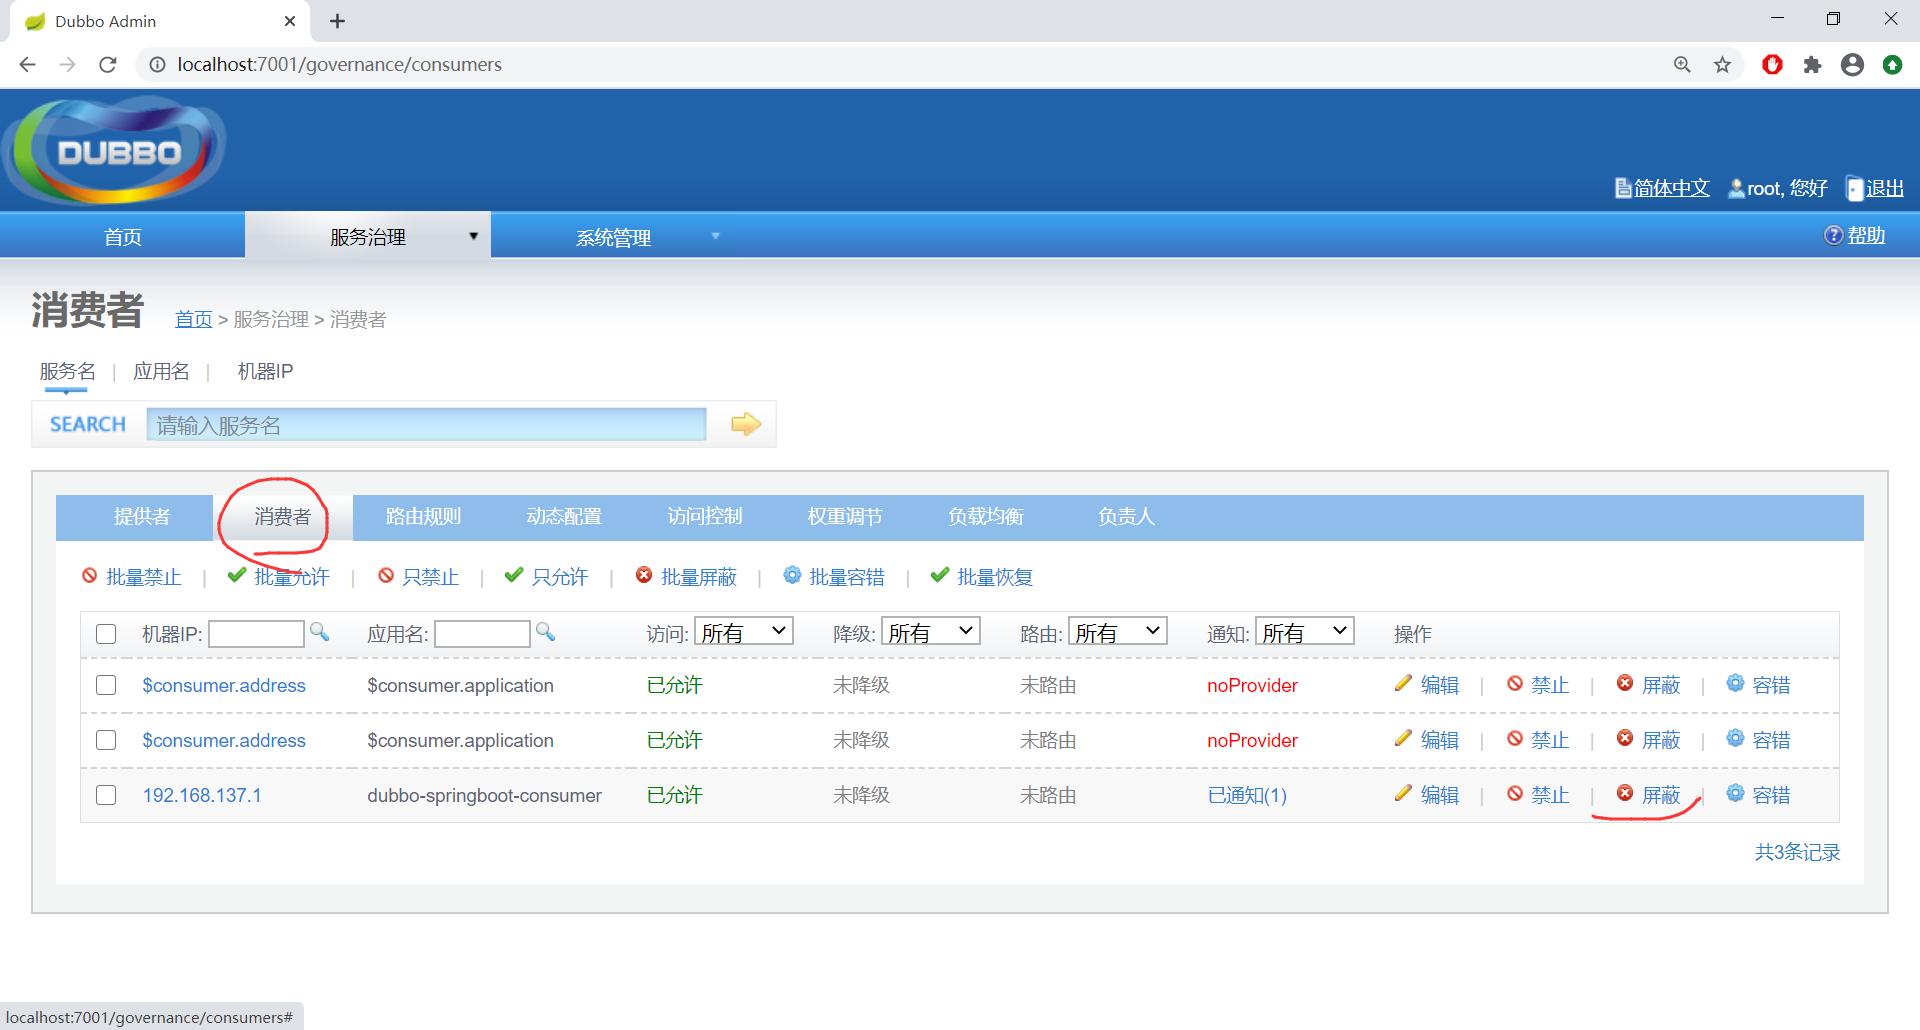Image resolution: width=1920 pixels, height=1030 pixels.
Task: Click the 简体中文 language link
Action: pos(1671,189)
